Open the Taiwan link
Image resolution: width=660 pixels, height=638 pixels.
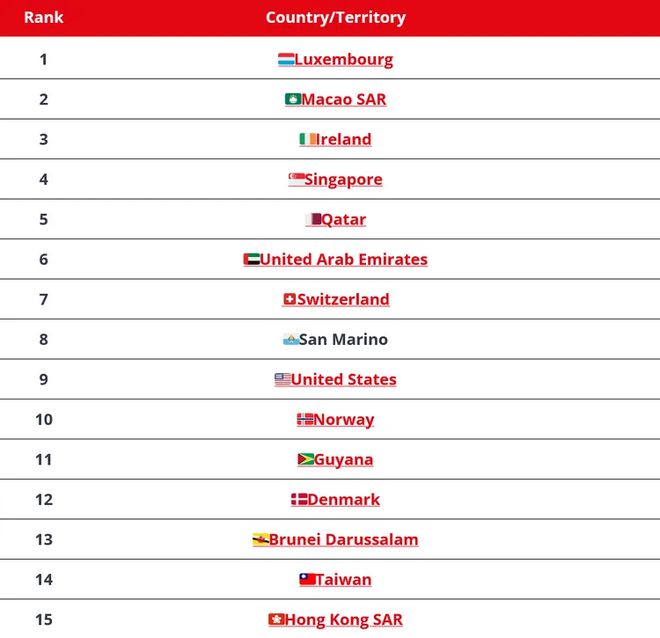[x=343, y=580]
